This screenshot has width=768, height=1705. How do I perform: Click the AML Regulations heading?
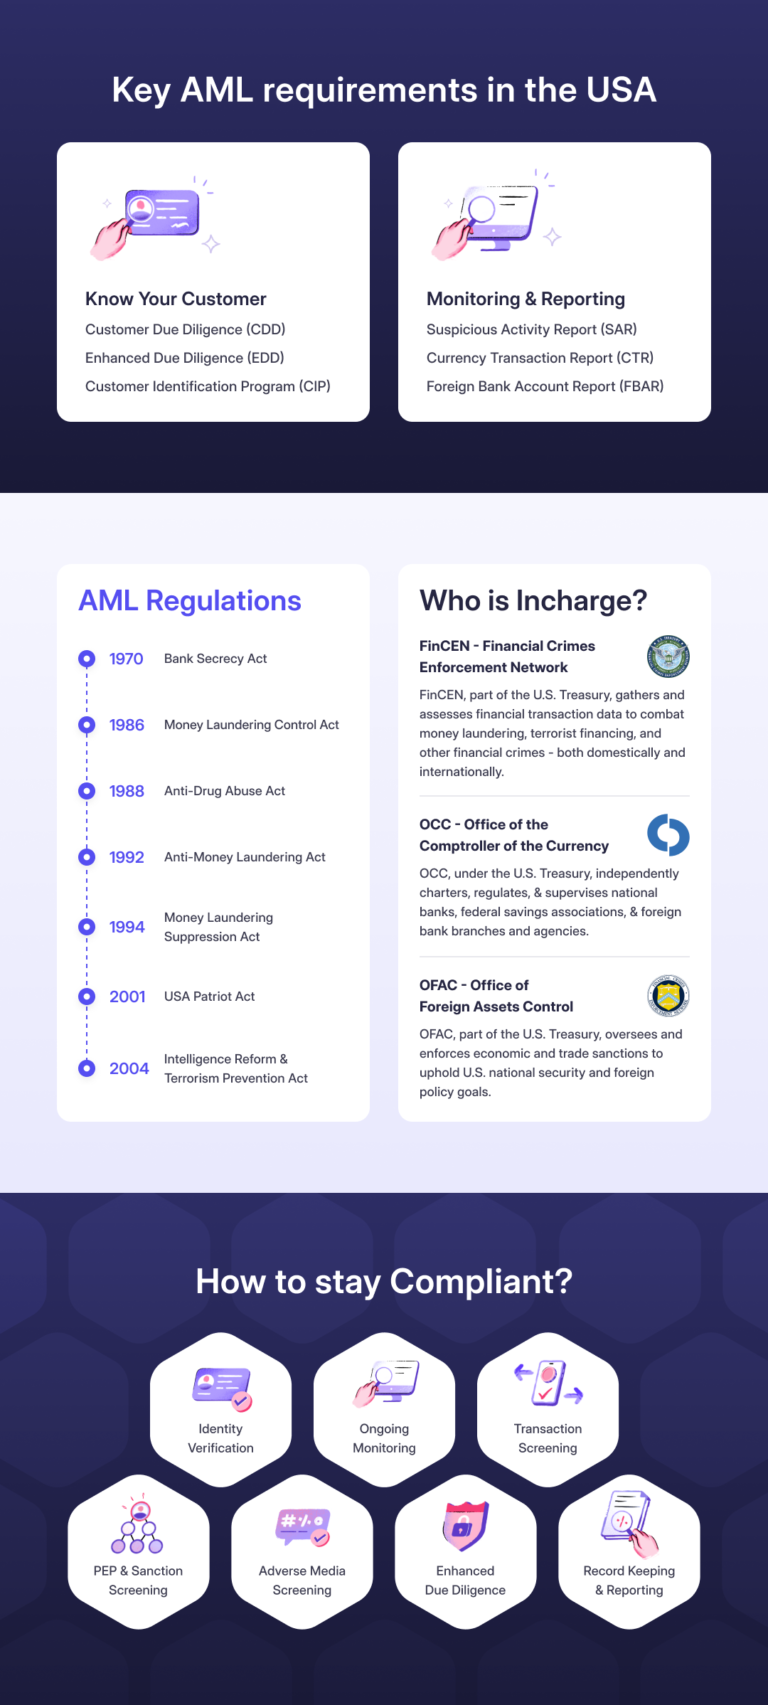(190, 600)
